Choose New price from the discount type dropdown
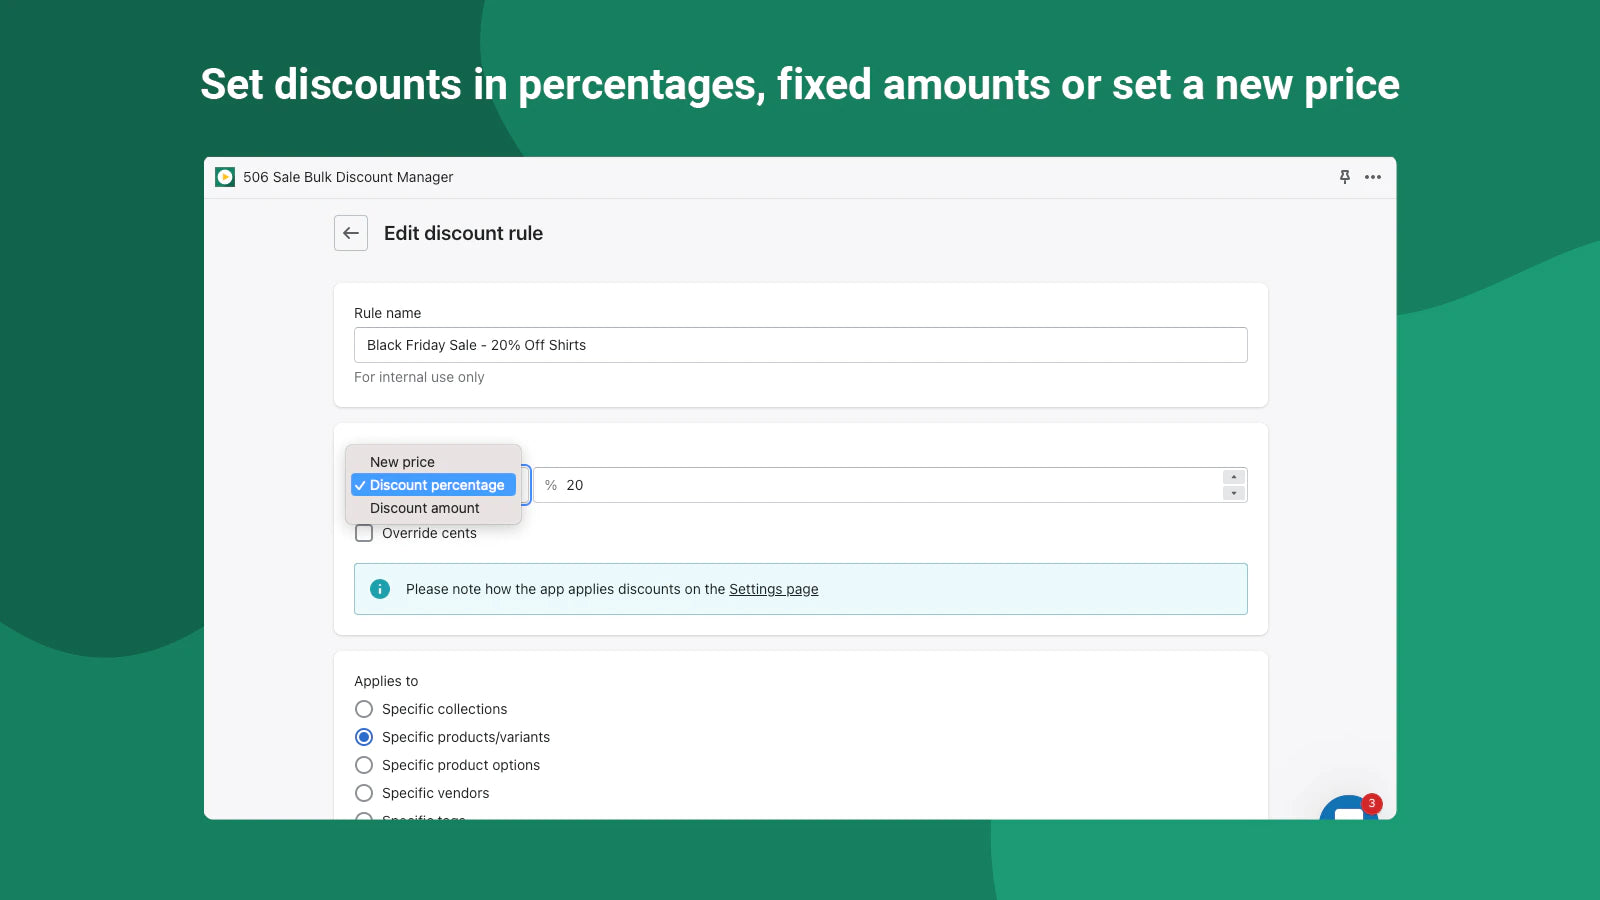 [x=402, y=461]
